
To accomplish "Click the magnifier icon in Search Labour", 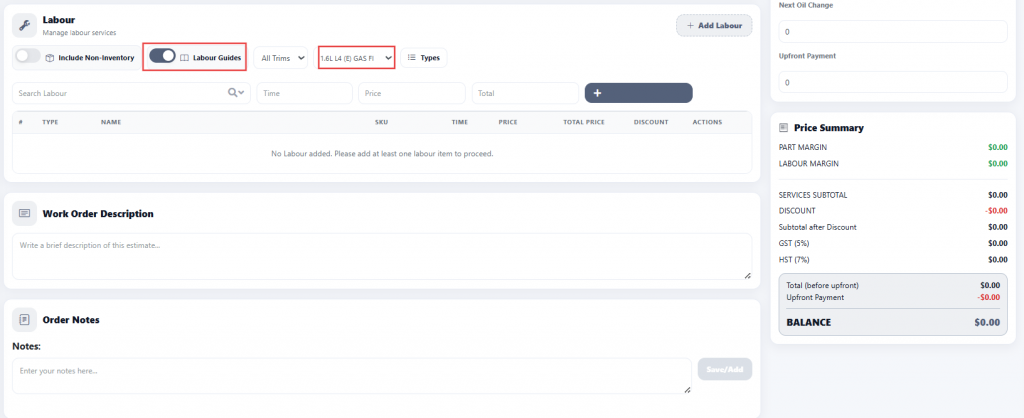I will [x=232, y=93].
